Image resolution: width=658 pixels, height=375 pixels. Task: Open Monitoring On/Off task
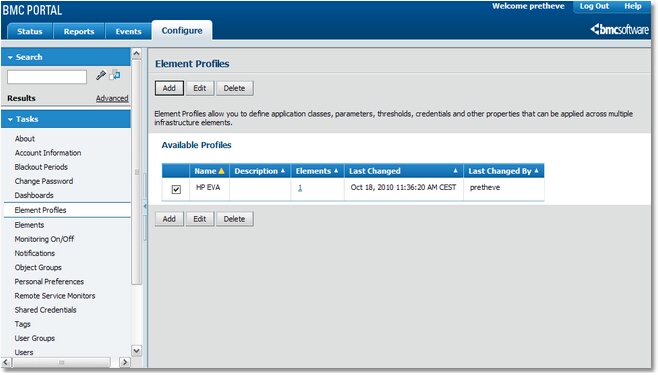click(44, 239)
